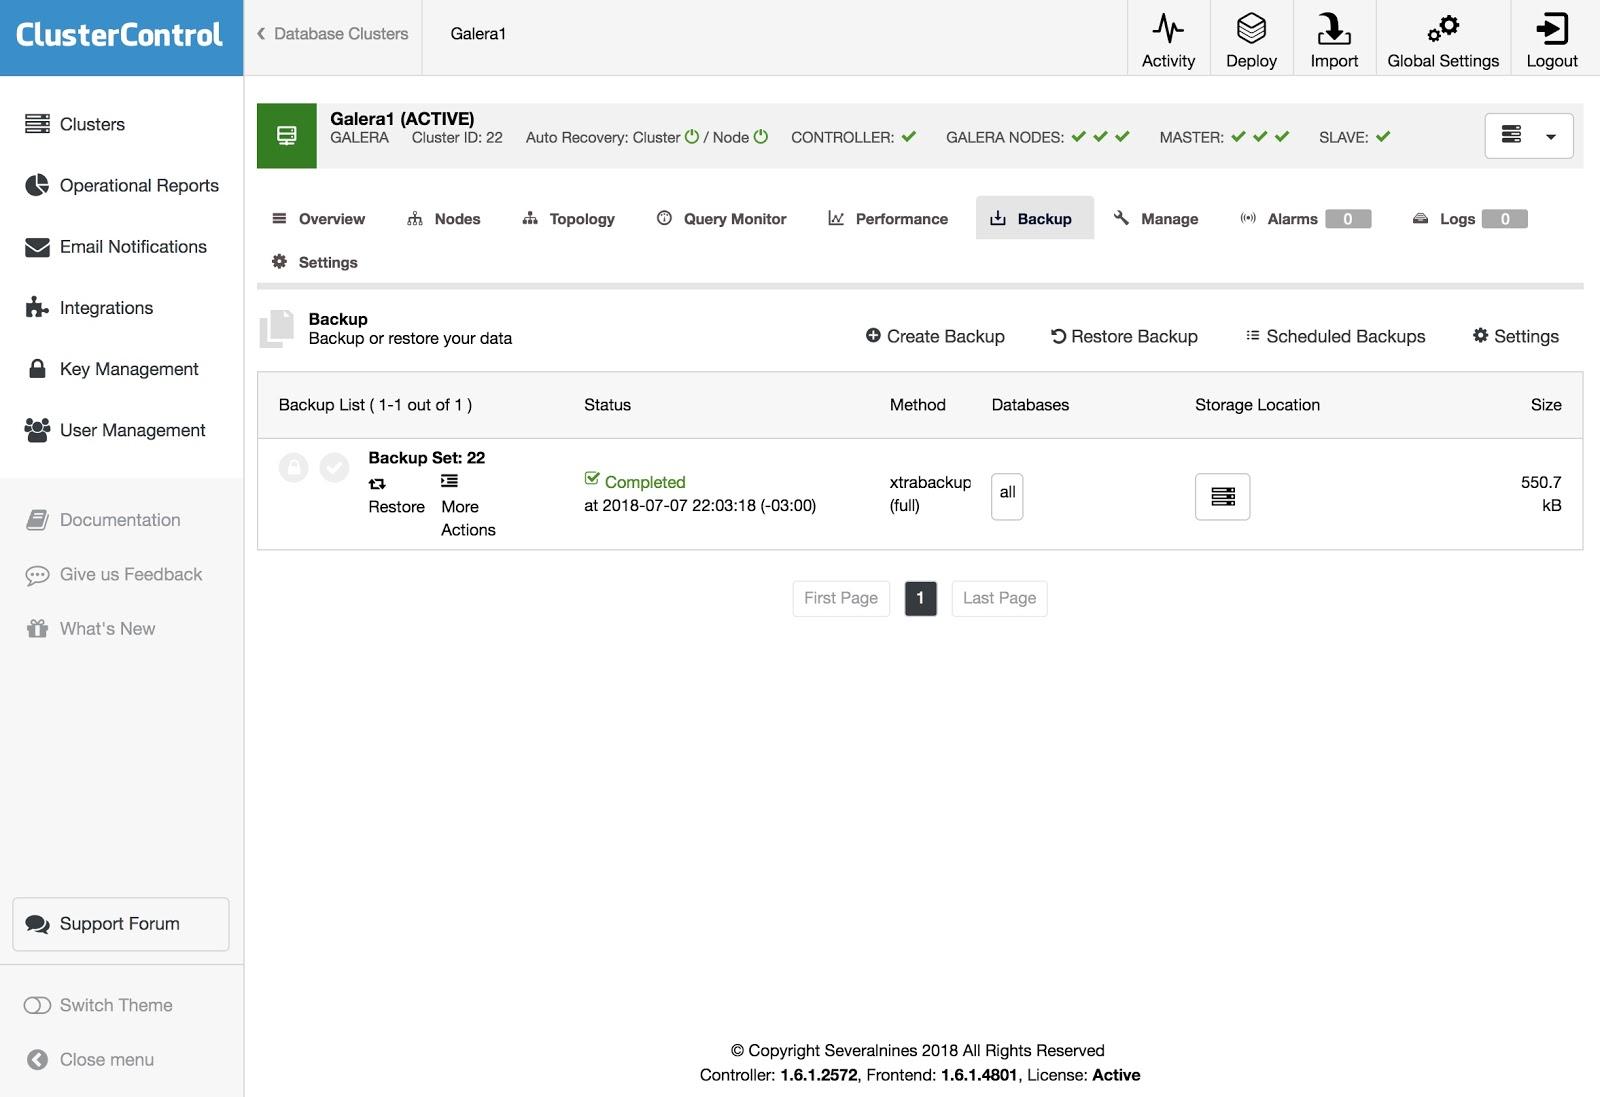This screenshot has height=1097, width=1600.
Task: Open the Activity panel icon
Action: (x=1168, y=28)
